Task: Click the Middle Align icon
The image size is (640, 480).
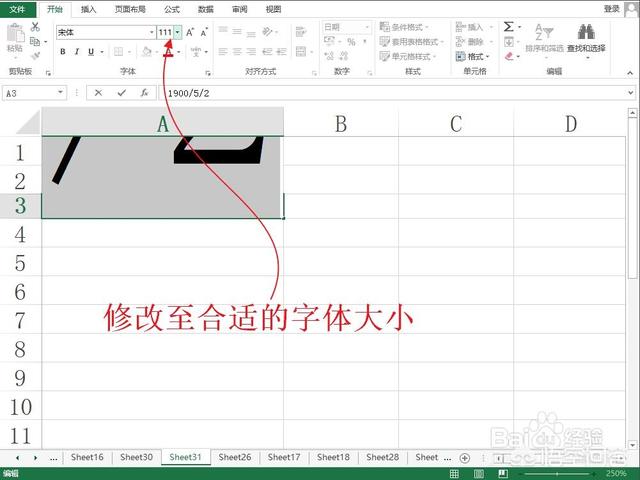Action: point(237,31)
